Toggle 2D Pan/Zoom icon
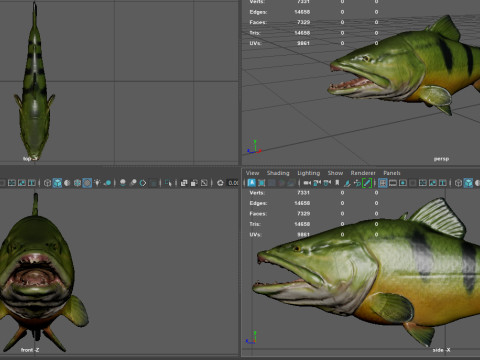Image resolution: width=480 pixels, height=360 pixels. pyautogui.click(x=357, y=183)
